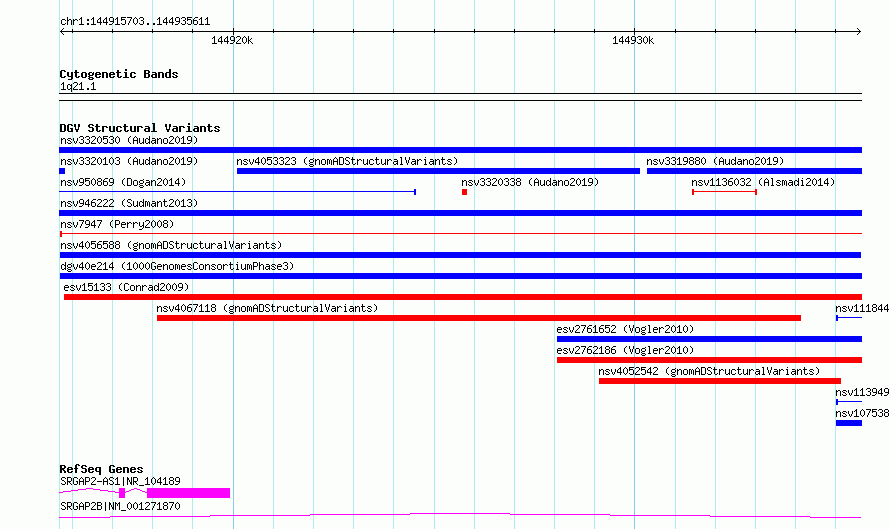Select the nsv3320530 blue variant bar
Image resolution: width=890 pixels, height=529 pixels.
click(x=460, y=150)
